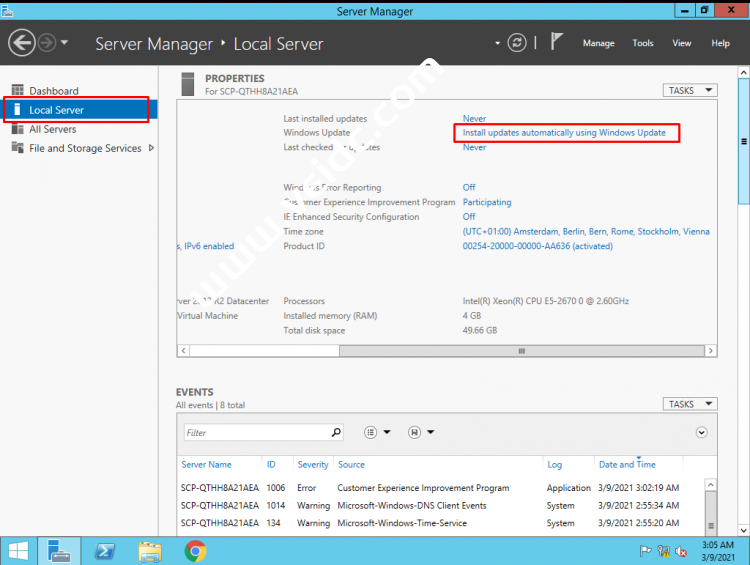Click the Product ID activation link
The height and width of the screenshot is (565, 750).
pyautogui.click(x=537, y=246)
